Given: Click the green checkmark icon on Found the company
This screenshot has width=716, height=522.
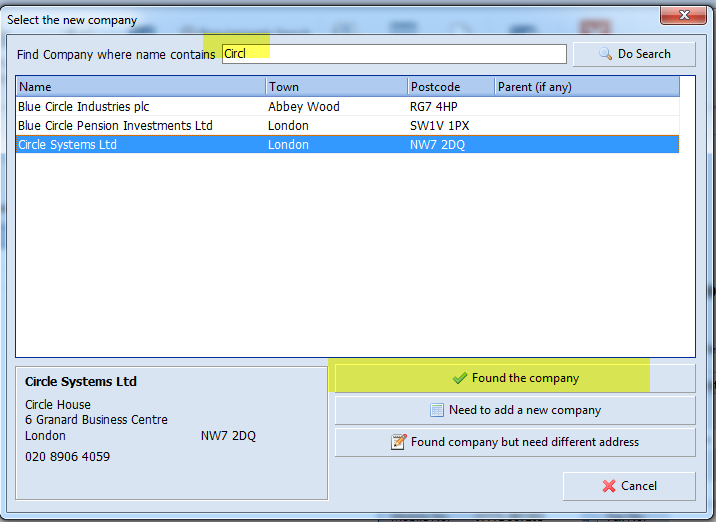Looking at the screenshot, I should pyautogui.click(x=459, y=378).
